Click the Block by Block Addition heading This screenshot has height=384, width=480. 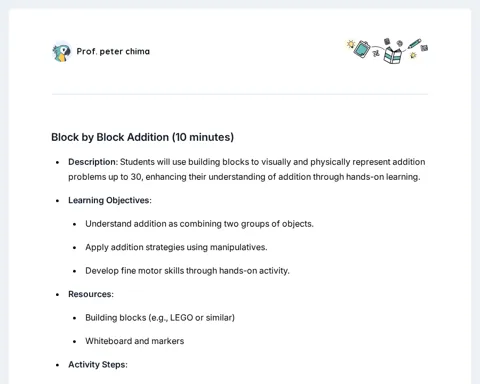pos(143,137)
